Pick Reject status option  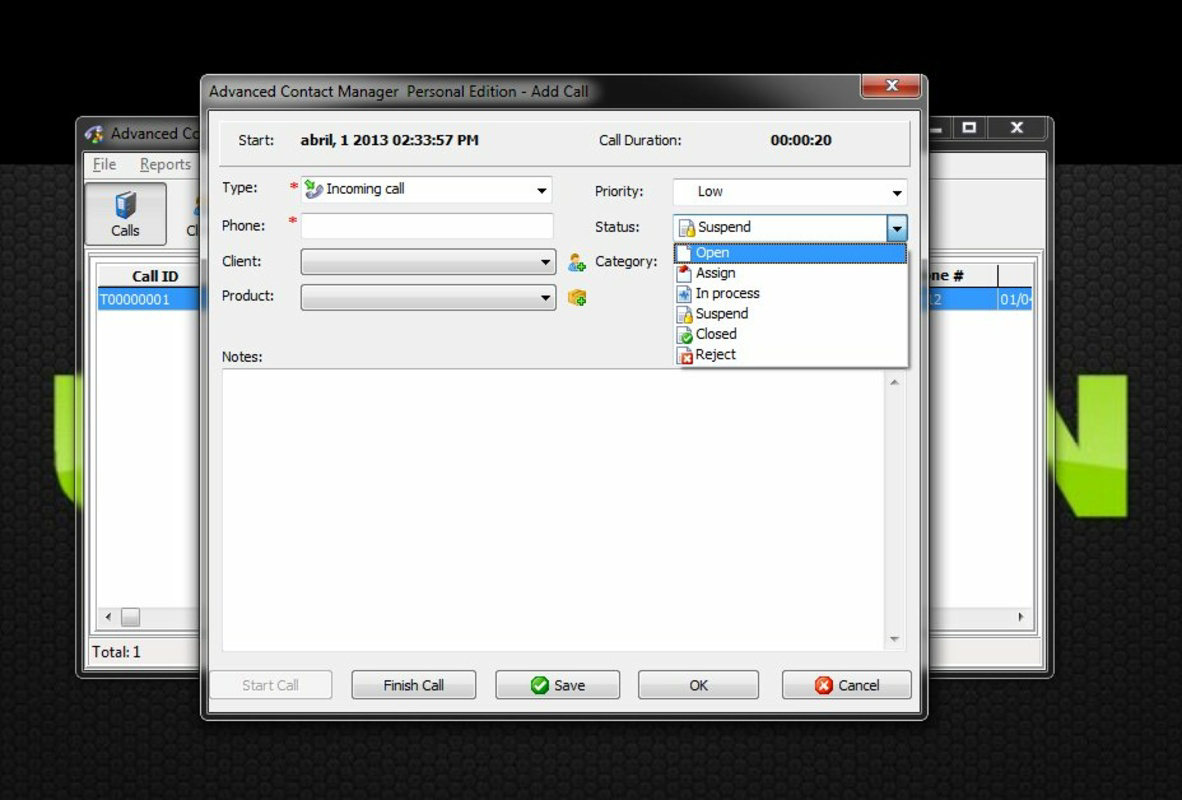click(790, 354)
